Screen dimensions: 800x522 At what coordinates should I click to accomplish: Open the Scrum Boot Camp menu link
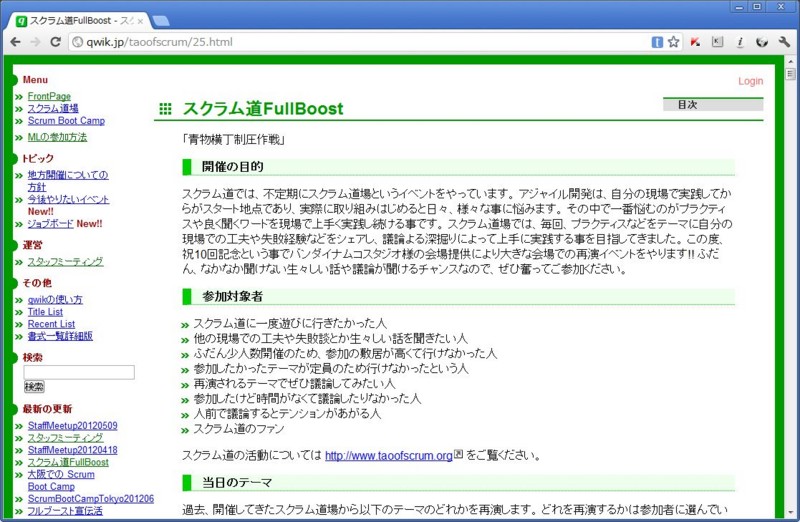(x=66, y=120)
